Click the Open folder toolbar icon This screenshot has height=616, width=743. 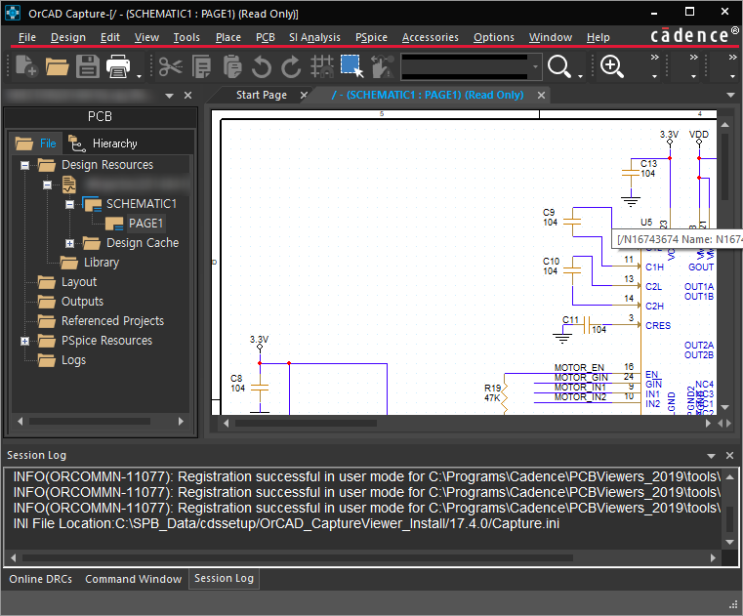[57, 67]
